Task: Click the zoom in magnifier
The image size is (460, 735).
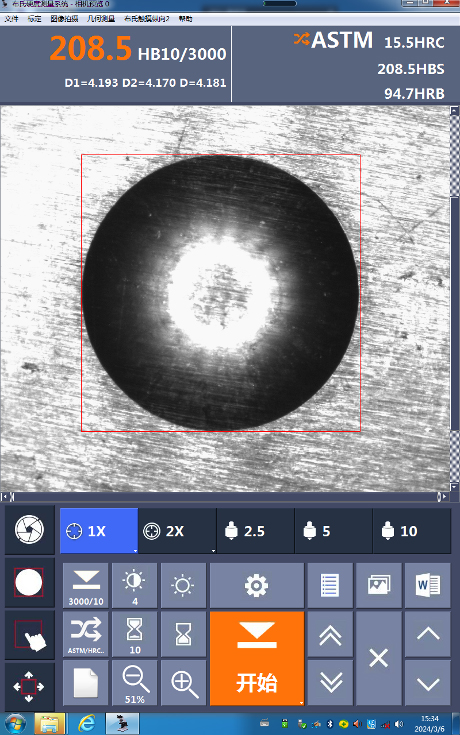Action: pos(183,683)
